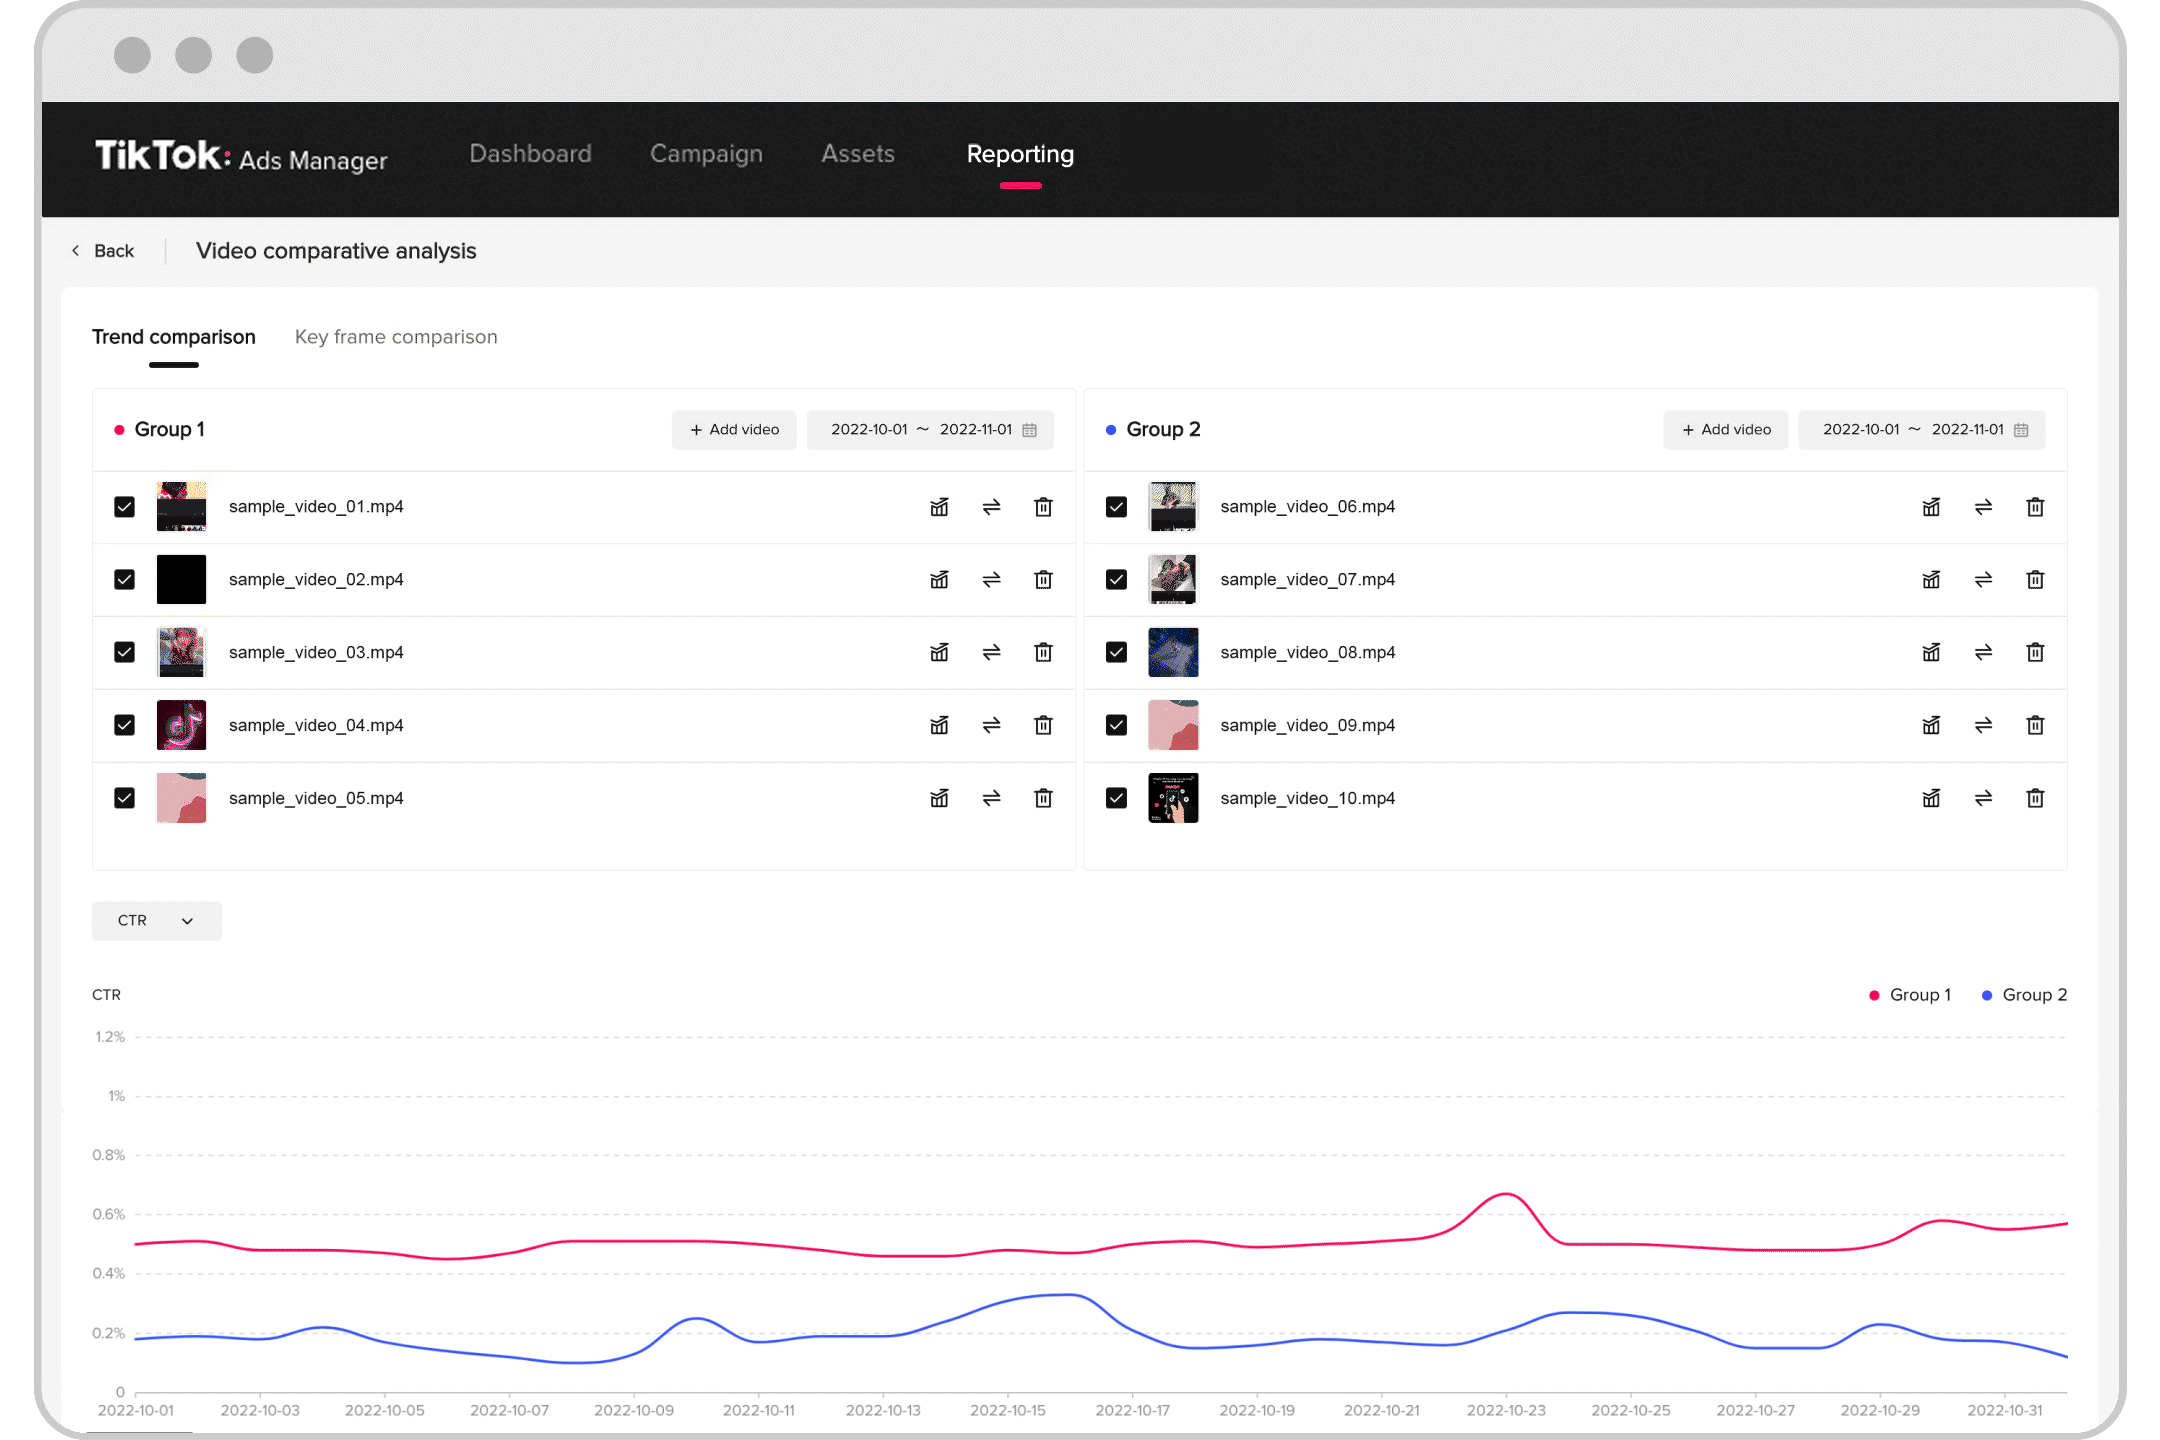Toggle checkbox for sample_video_04.mp4
This screenshot has width=2160, height=1440.
pyautogui.click(x=124, y=725)
